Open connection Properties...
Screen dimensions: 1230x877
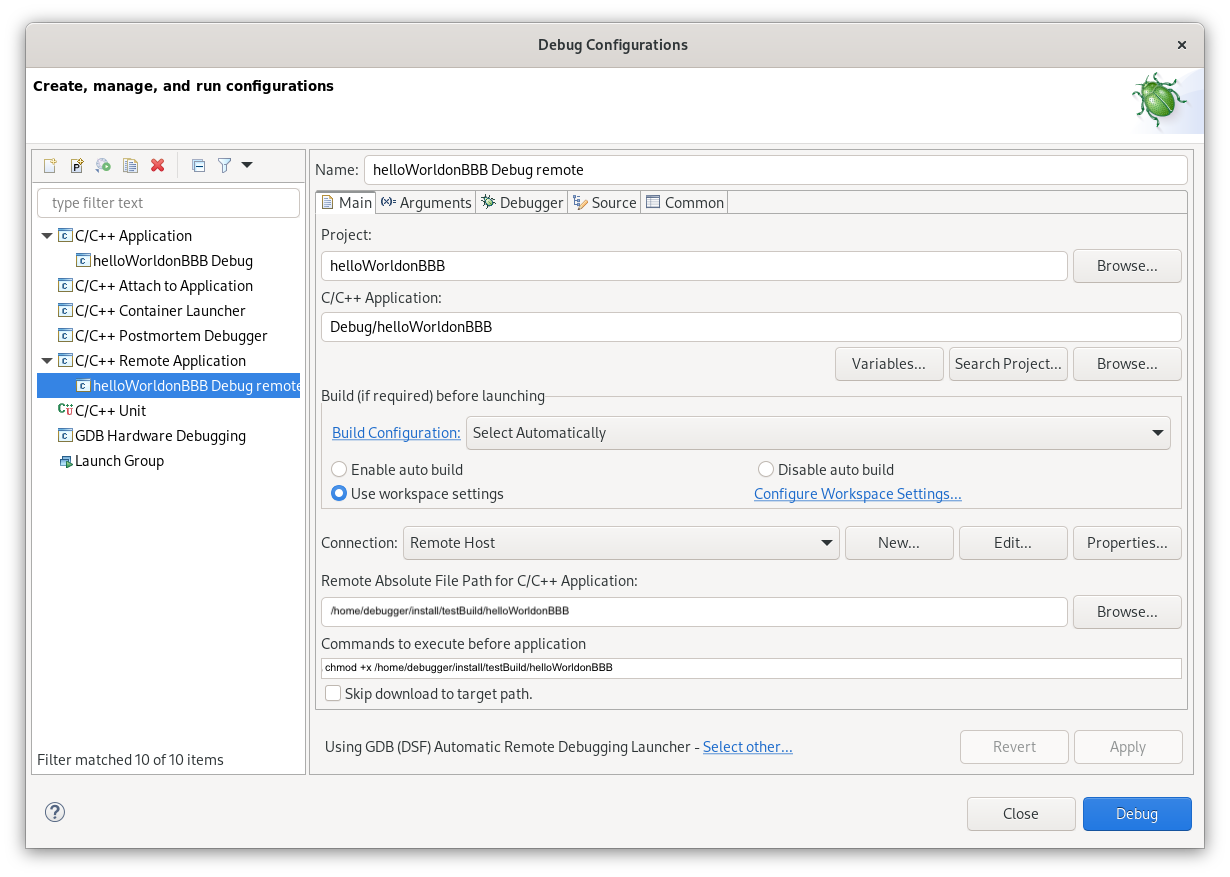point(1127,543)
